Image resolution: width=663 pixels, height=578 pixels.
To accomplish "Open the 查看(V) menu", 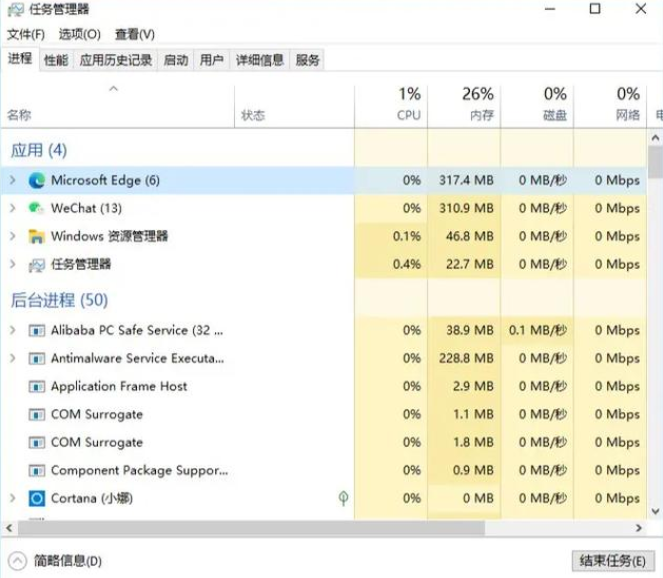I will 135,34.
